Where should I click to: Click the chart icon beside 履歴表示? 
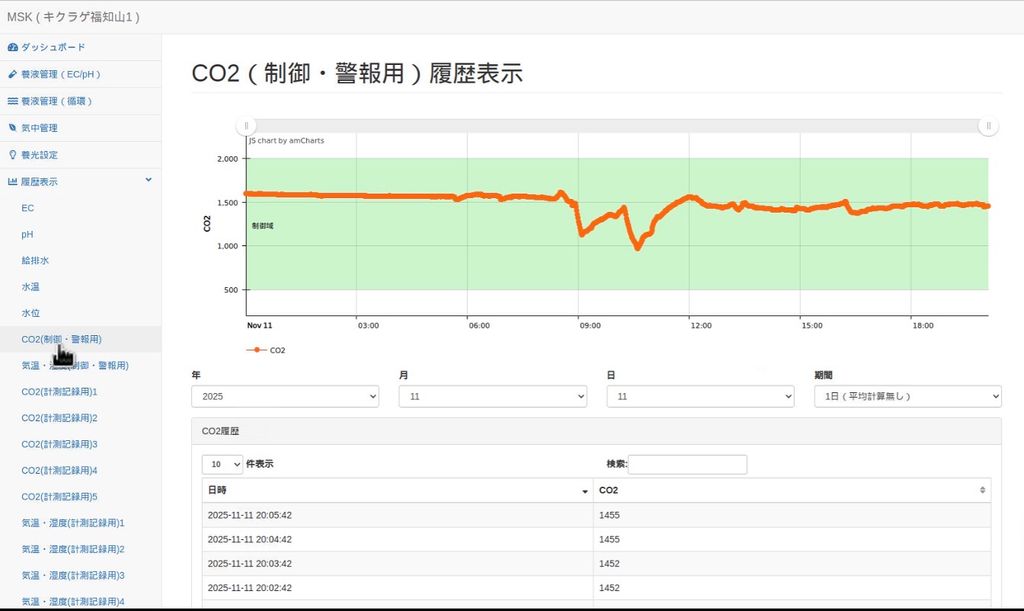pos(13,181)
